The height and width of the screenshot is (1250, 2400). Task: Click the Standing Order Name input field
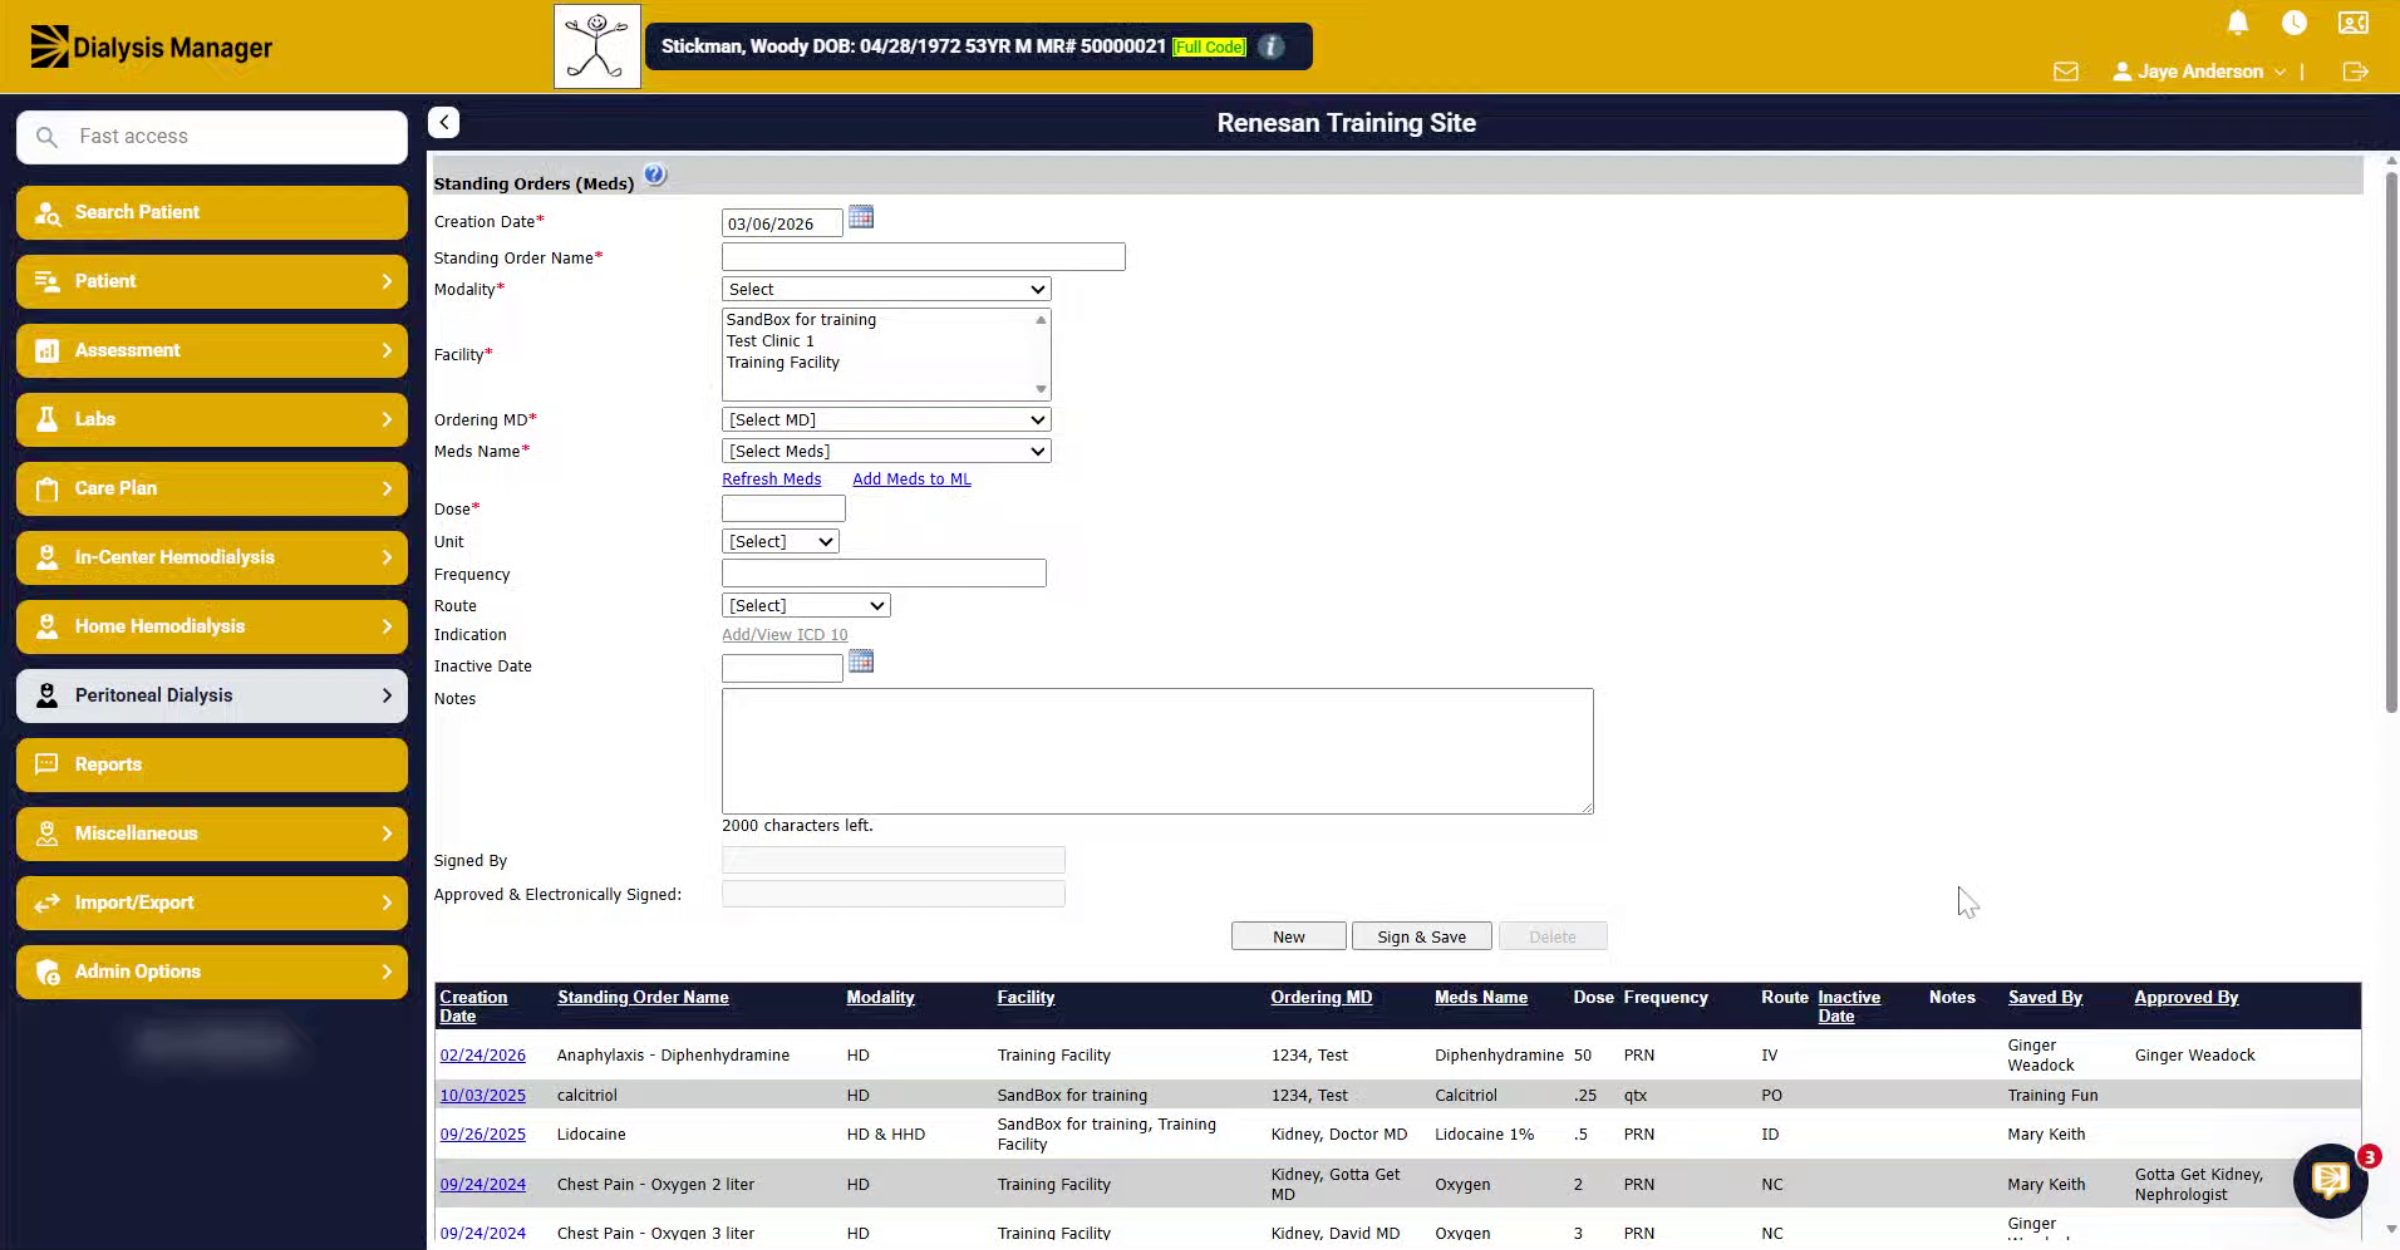[x=923, y=257]
